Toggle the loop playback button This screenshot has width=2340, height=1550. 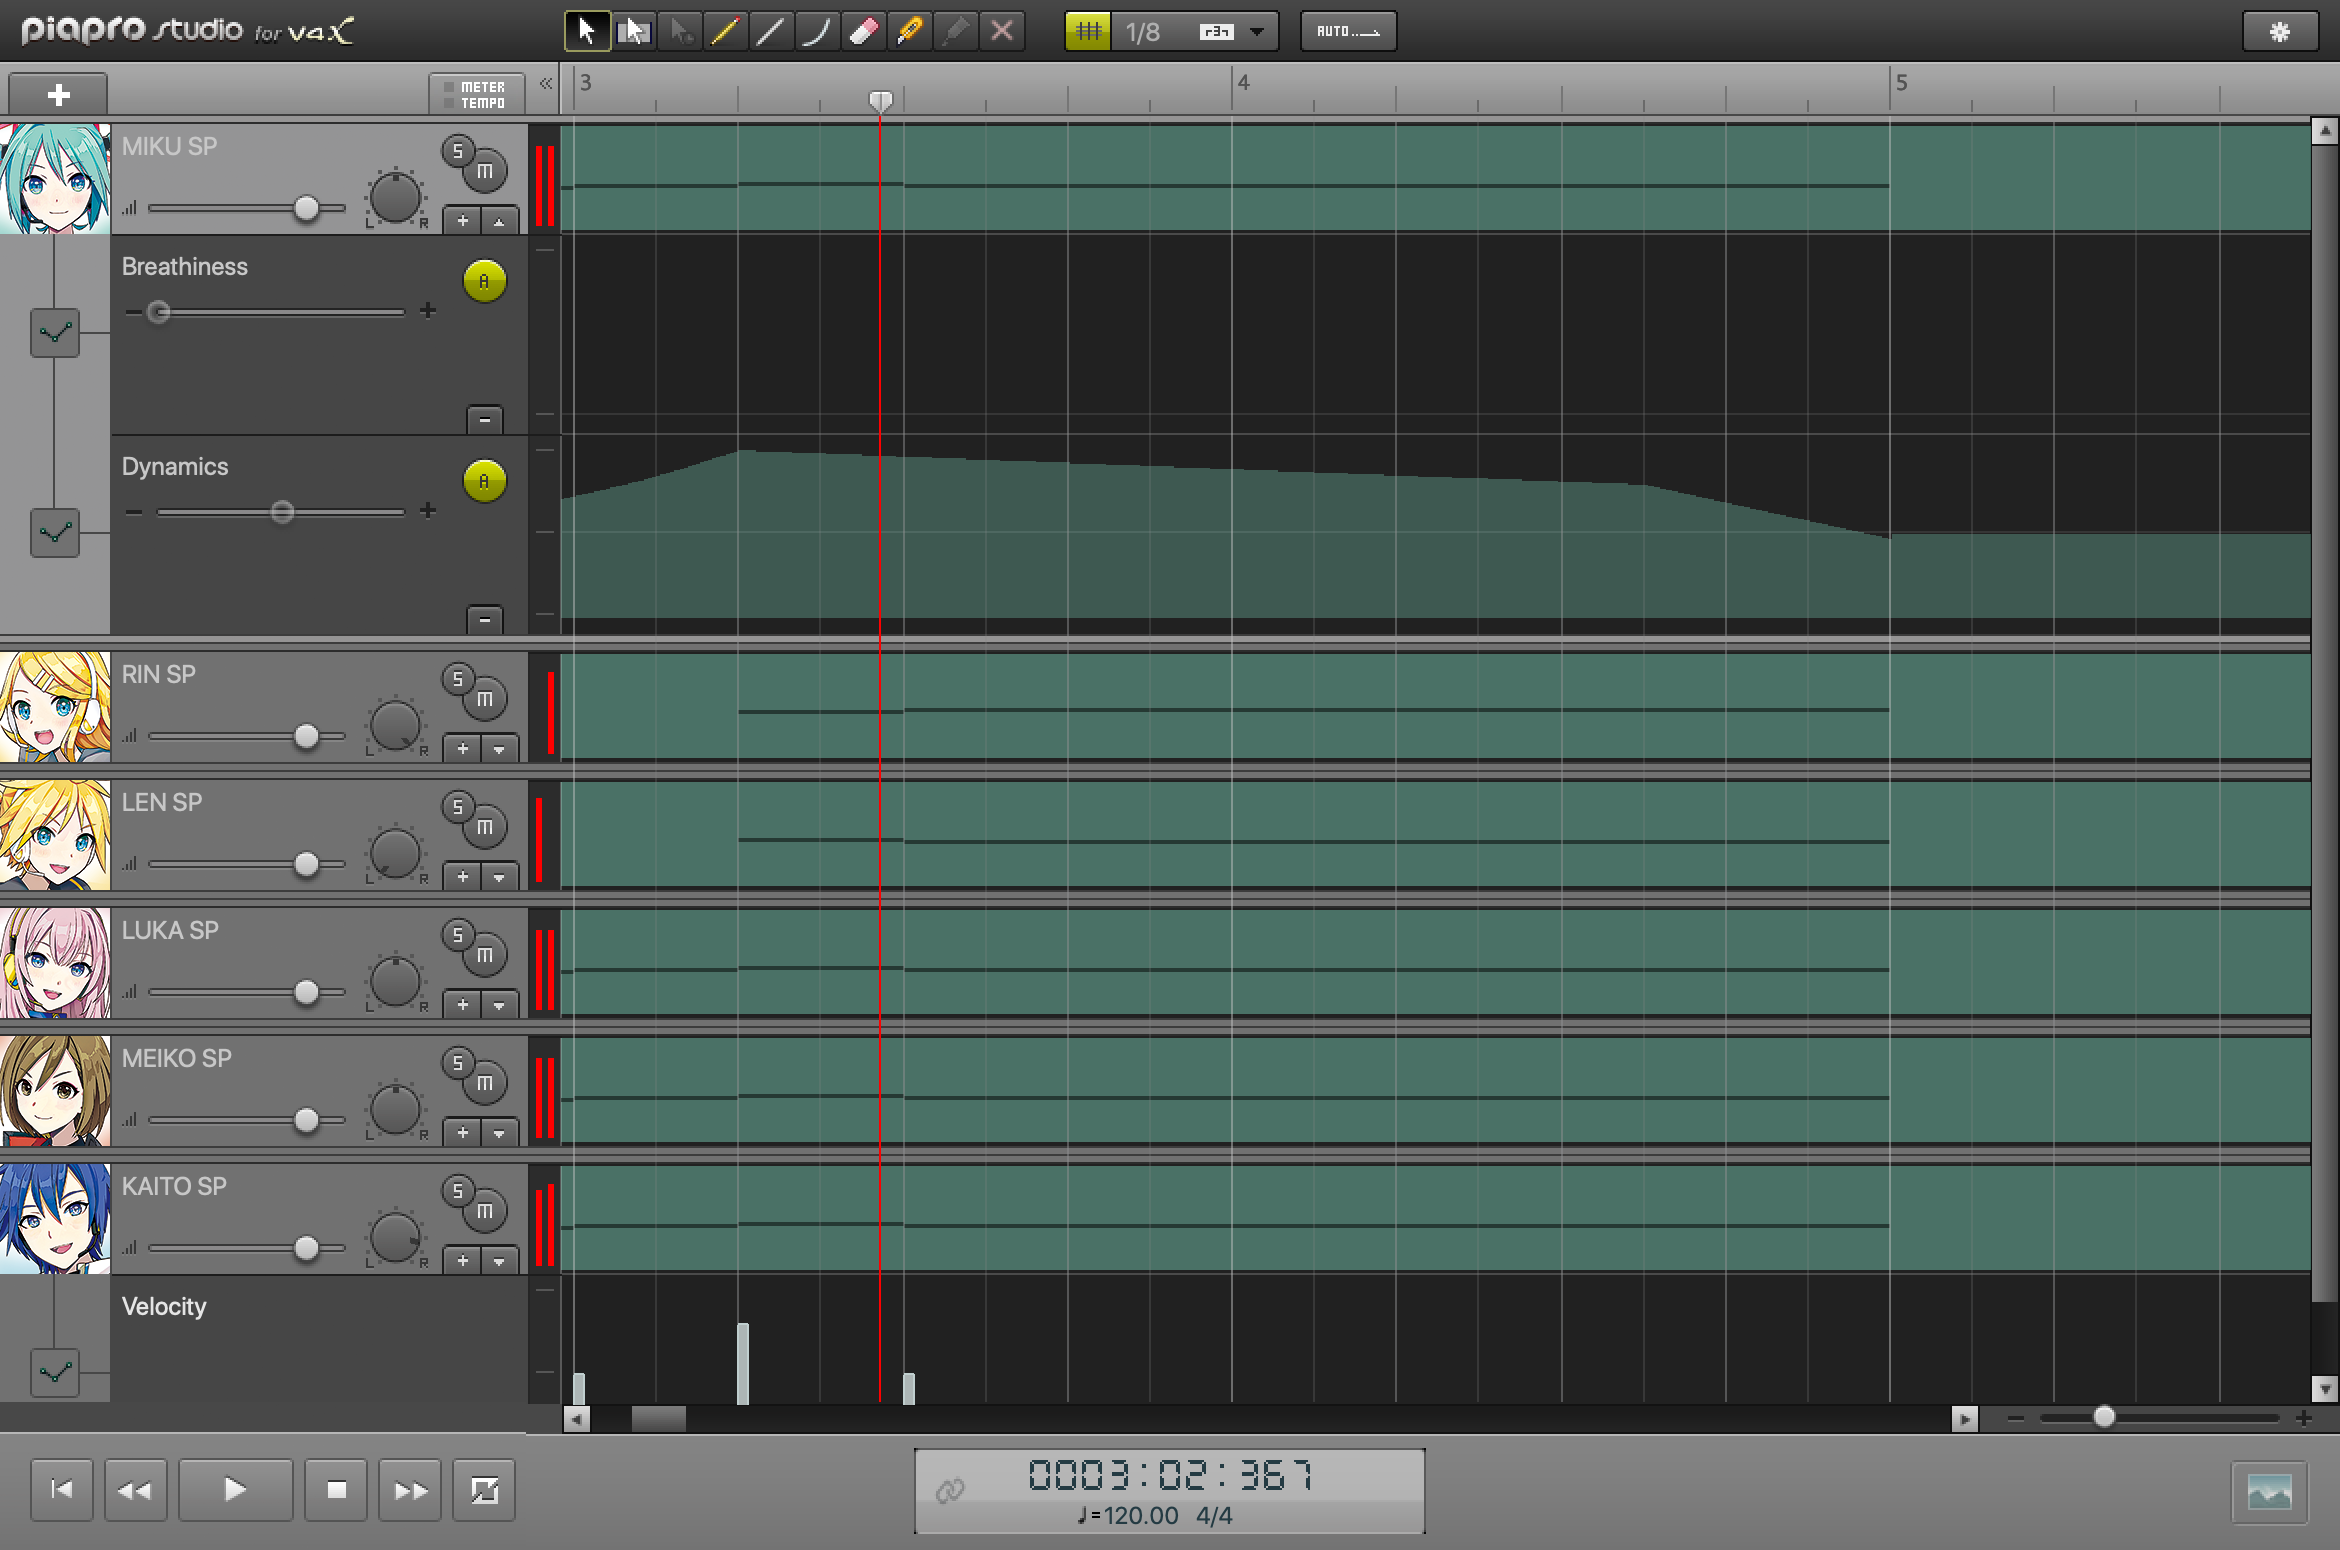coord(484,1490)
